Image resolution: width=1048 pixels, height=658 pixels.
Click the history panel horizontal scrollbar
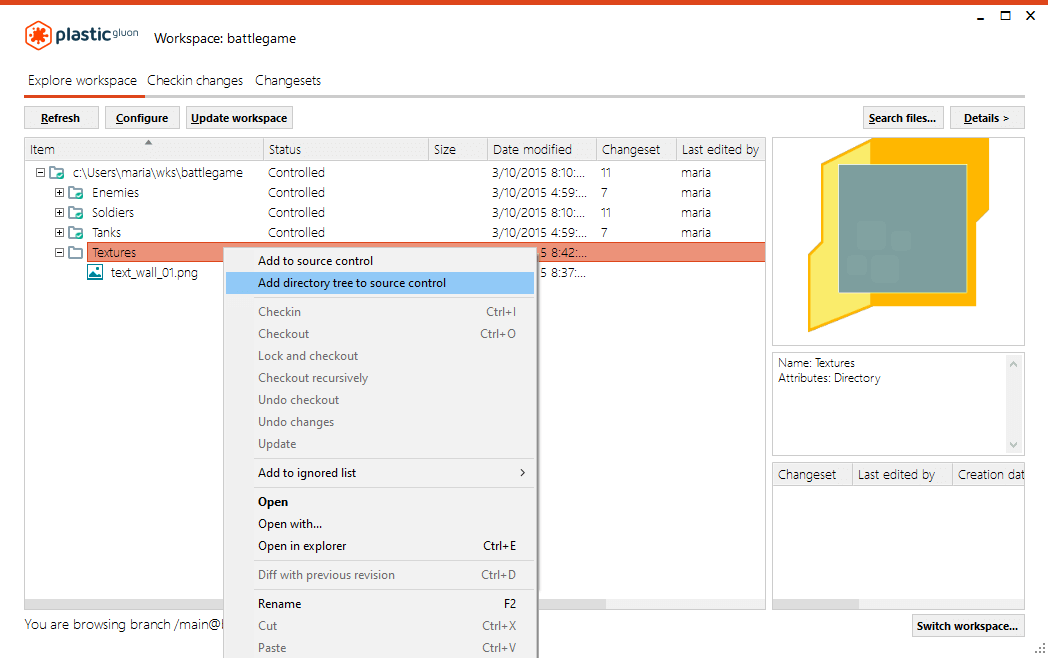point(815,604)
